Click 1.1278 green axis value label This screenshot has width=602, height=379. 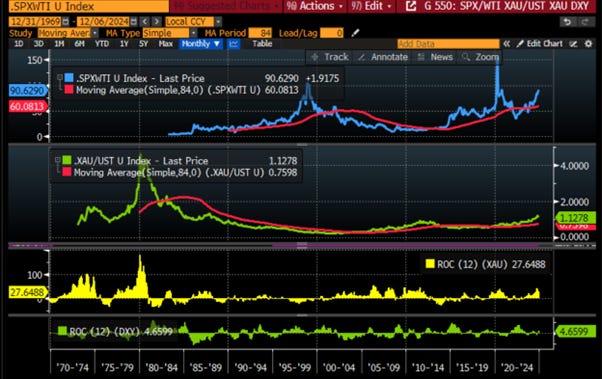576,218
